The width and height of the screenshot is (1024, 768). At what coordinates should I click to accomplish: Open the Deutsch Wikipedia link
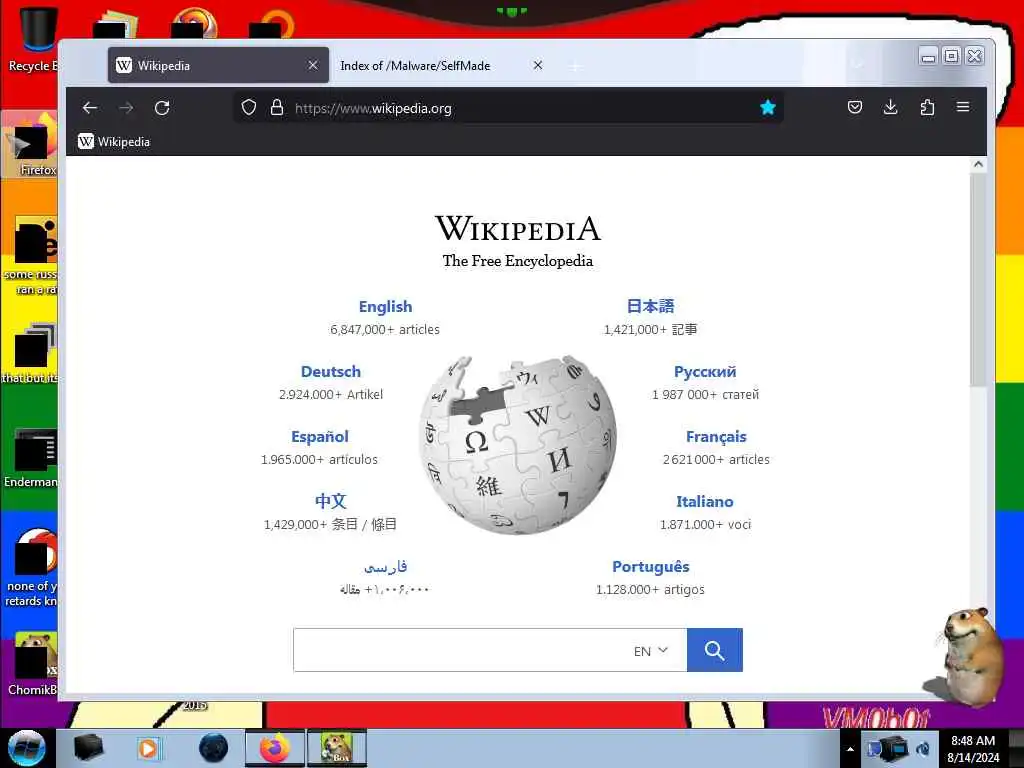click(x=330, y=372)
